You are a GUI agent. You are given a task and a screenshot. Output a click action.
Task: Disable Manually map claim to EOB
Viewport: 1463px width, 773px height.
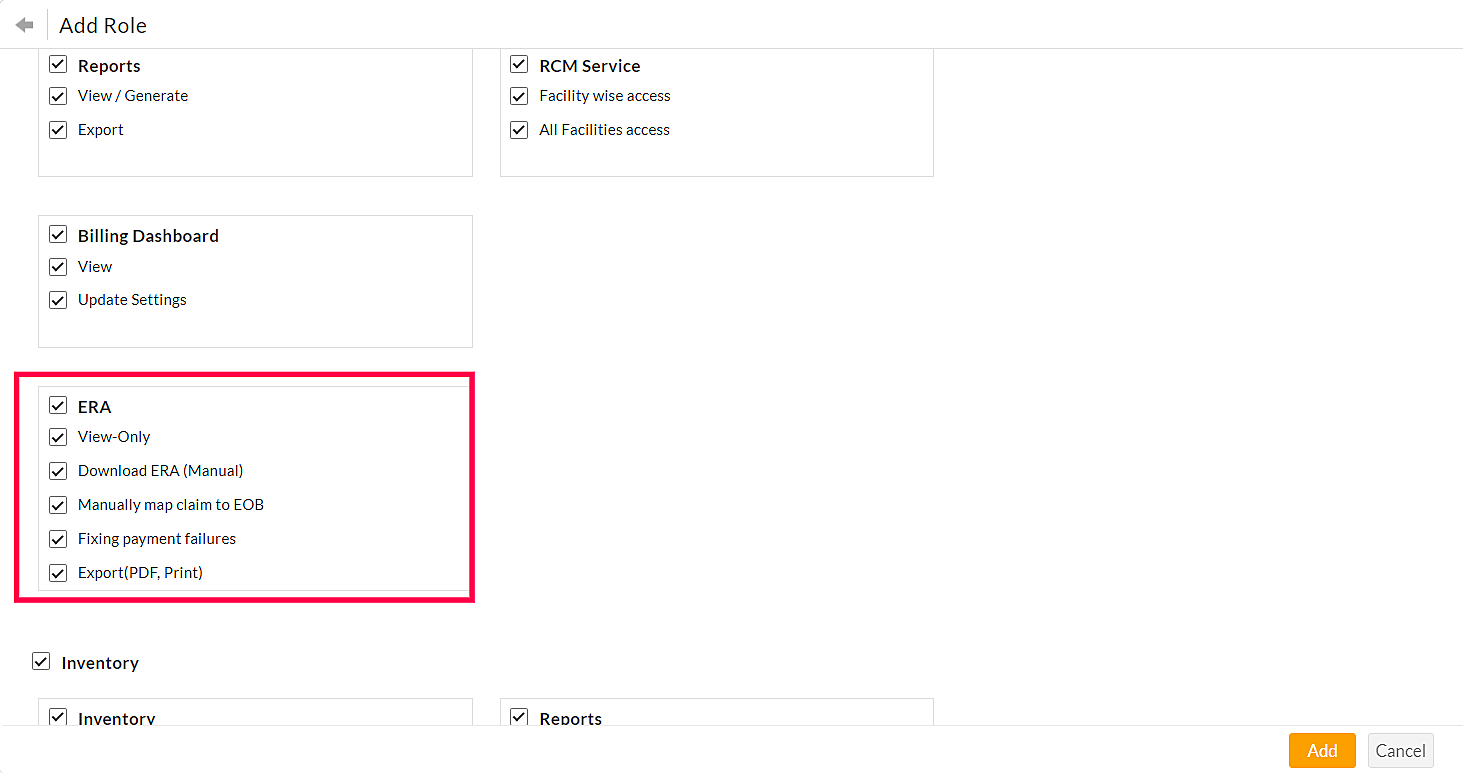[58, 505]
